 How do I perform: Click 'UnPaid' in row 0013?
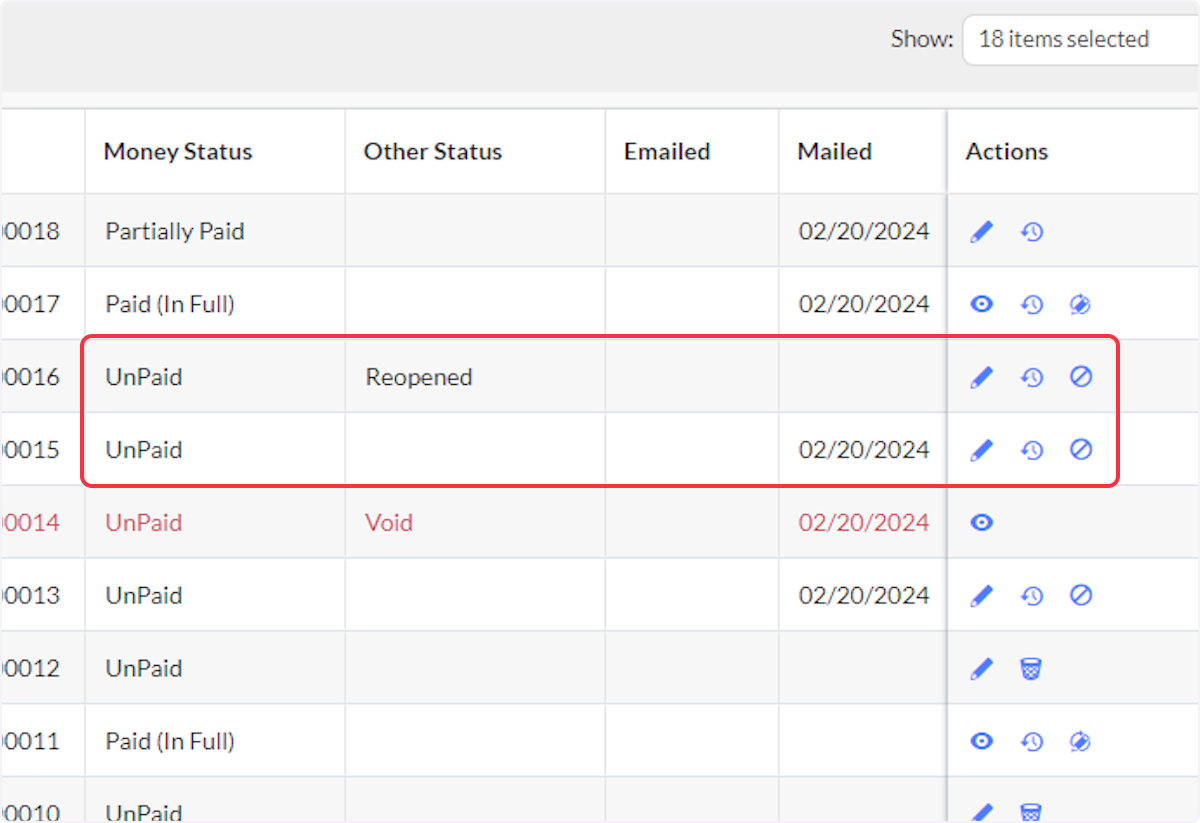[144, 596]
